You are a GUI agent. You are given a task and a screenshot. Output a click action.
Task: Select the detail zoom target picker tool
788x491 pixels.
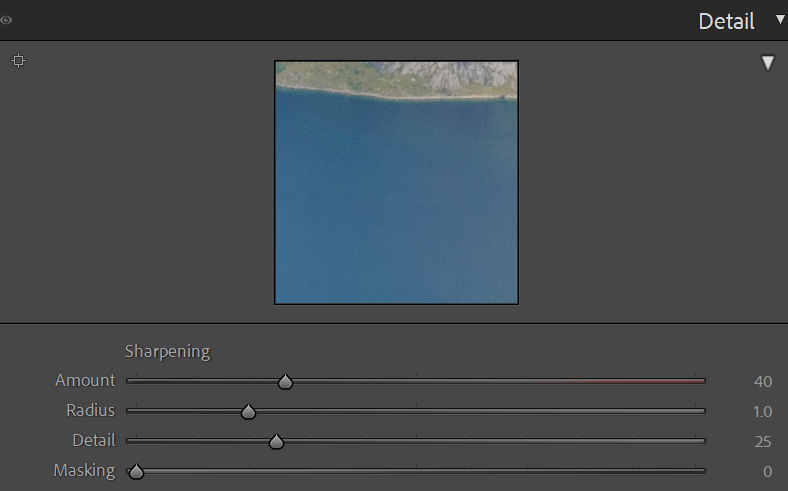click(19, 61)
